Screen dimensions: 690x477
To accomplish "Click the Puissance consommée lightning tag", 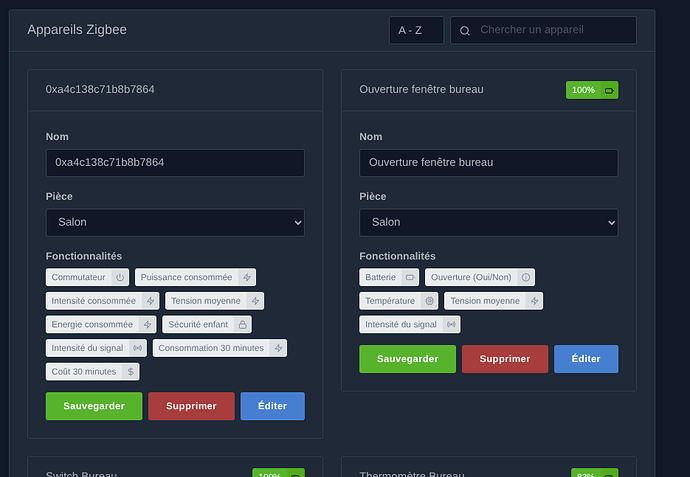I will [196, 277].
